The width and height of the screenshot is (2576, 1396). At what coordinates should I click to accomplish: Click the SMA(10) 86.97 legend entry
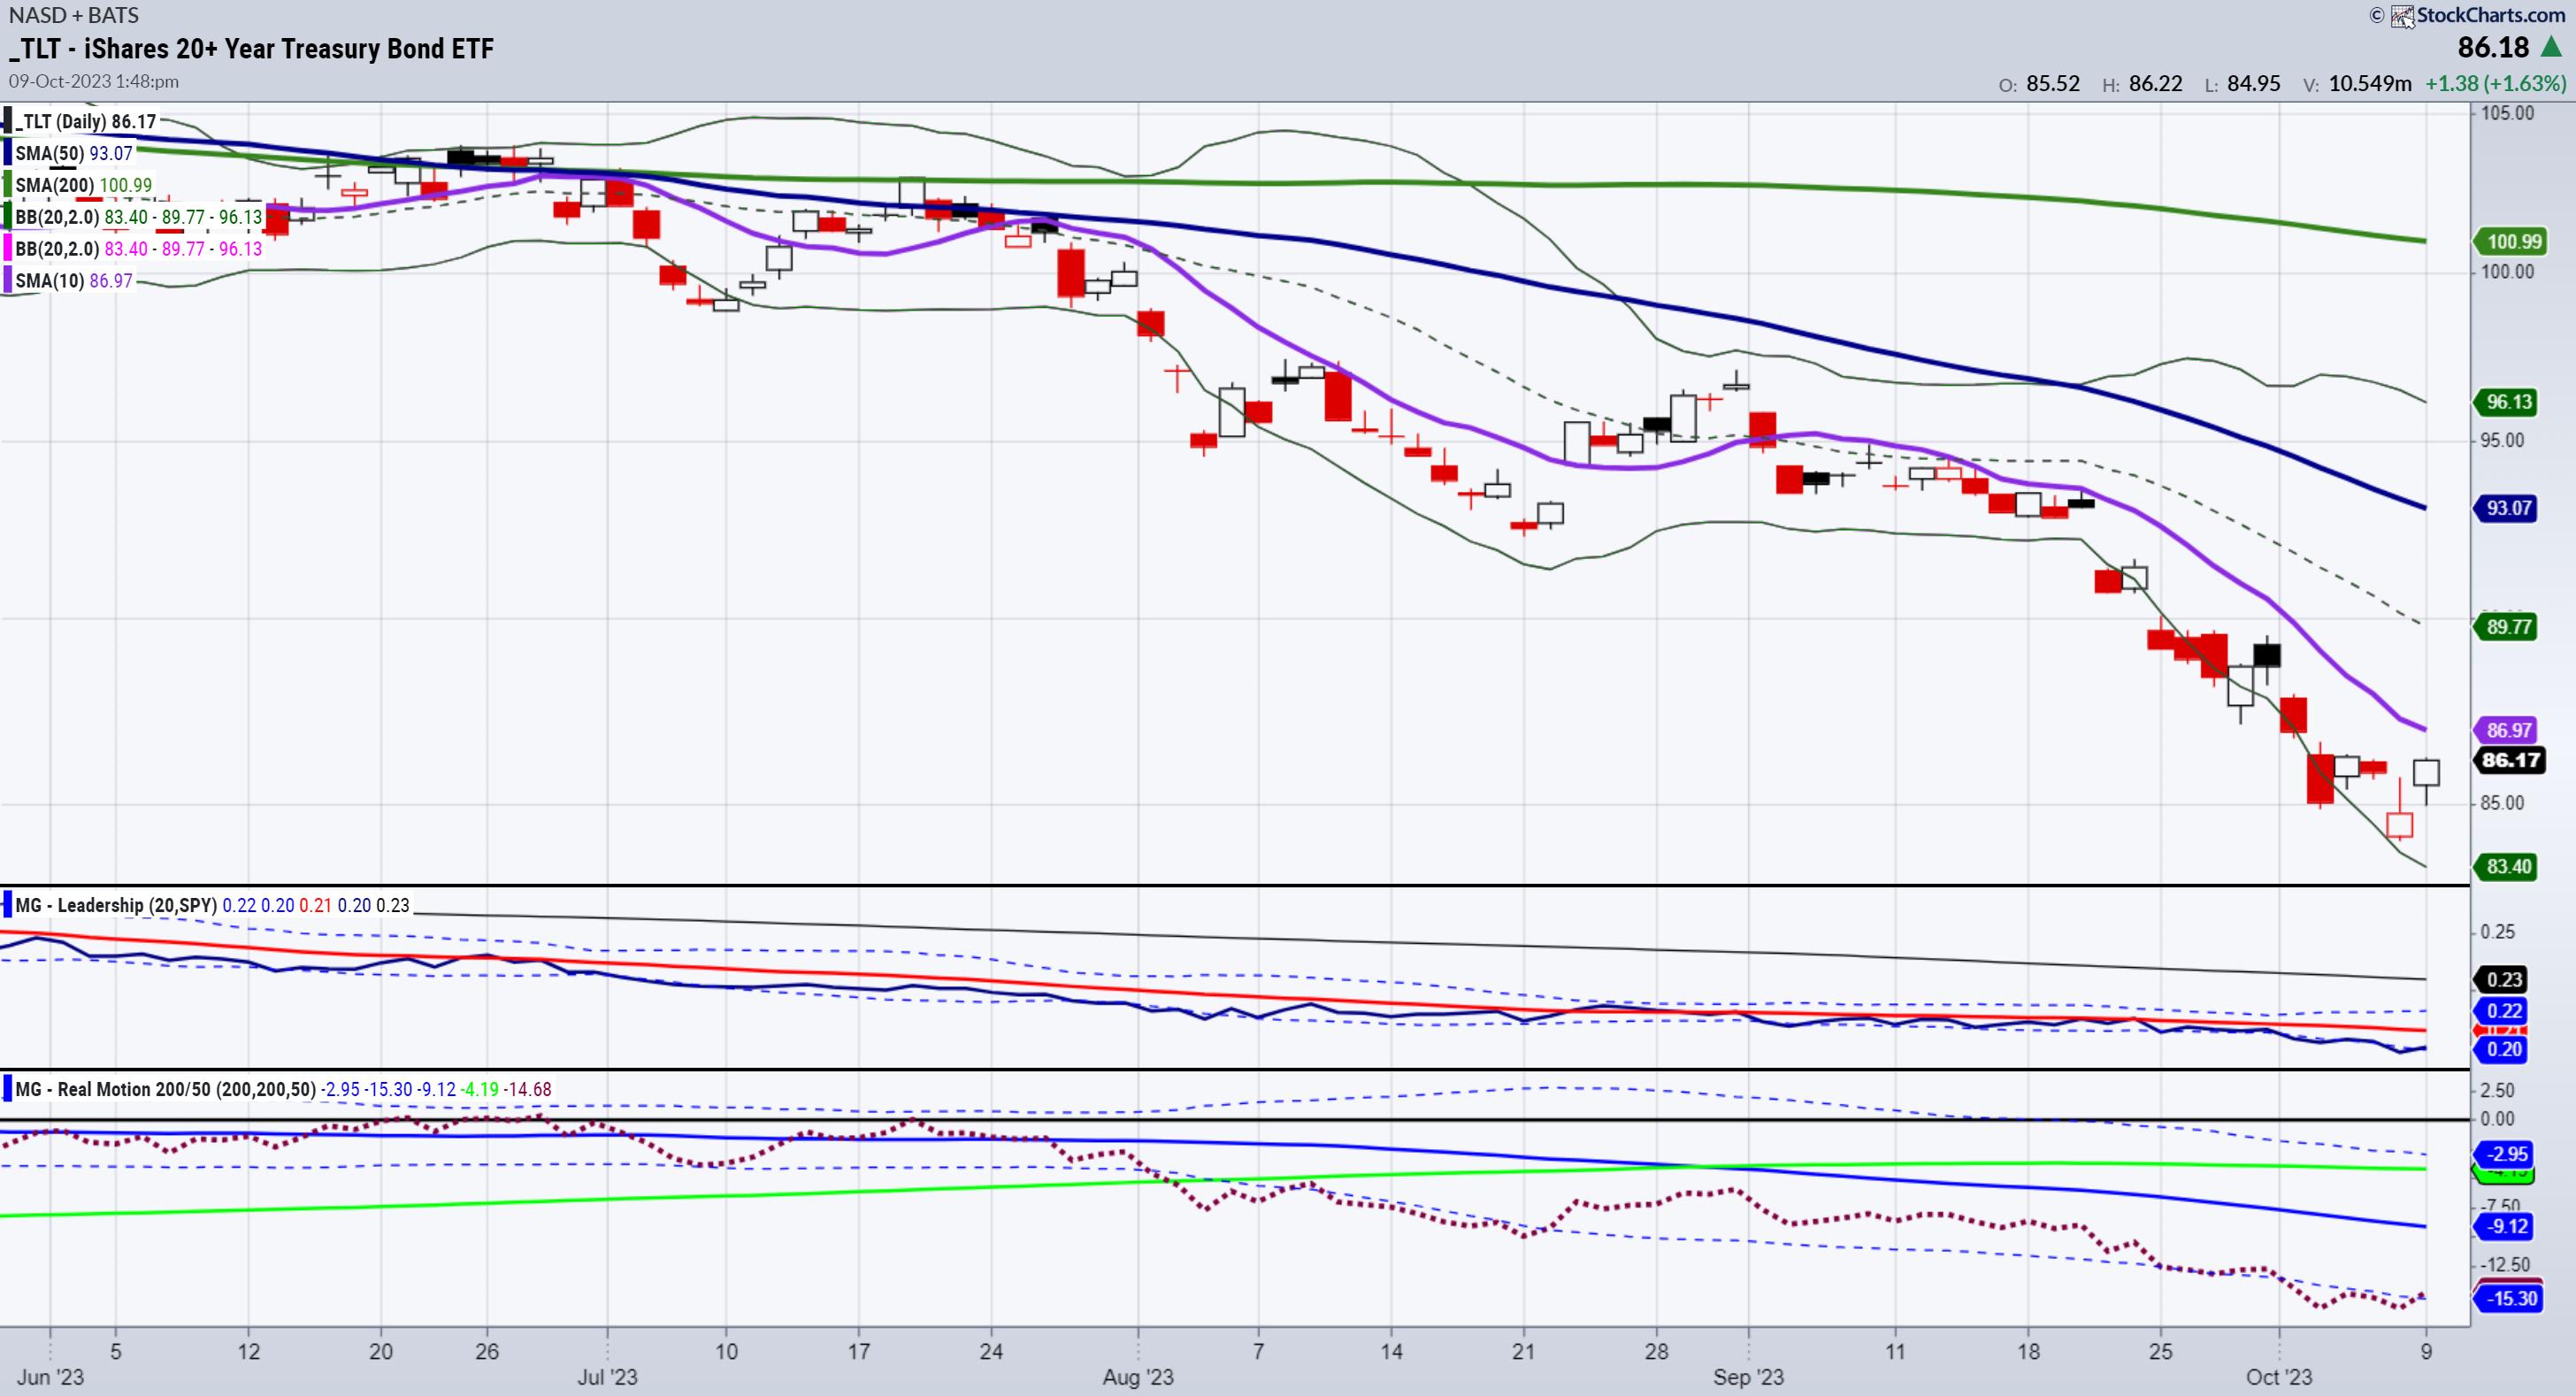pyautogui.click(x=74, y=281)
